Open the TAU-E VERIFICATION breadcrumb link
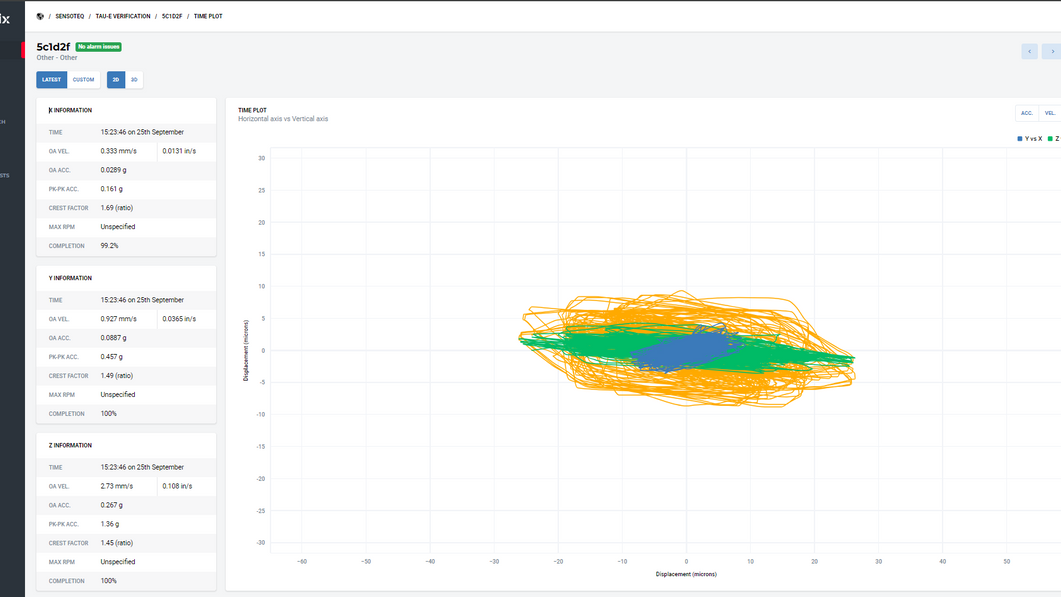 (123, 16)
